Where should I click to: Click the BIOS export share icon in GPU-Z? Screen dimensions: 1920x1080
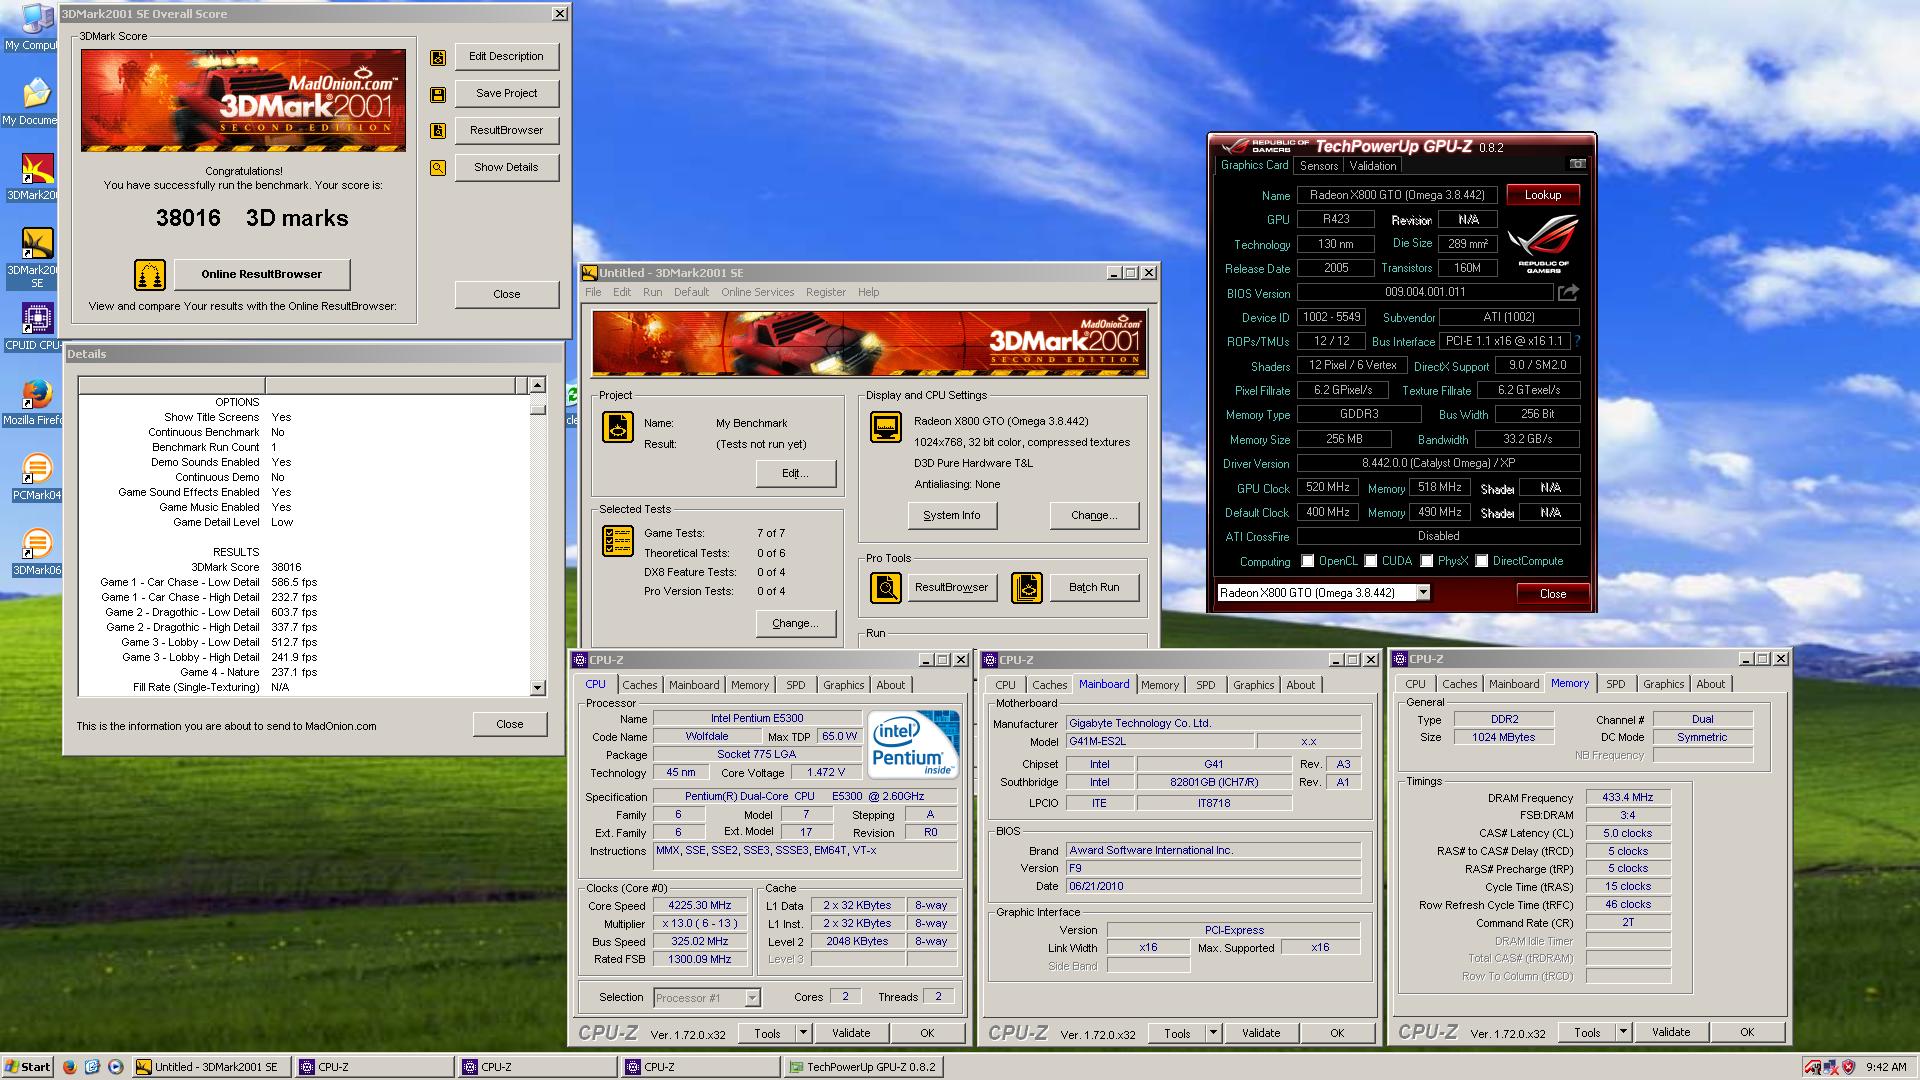pyautogui.click(x=1568, y=292)
